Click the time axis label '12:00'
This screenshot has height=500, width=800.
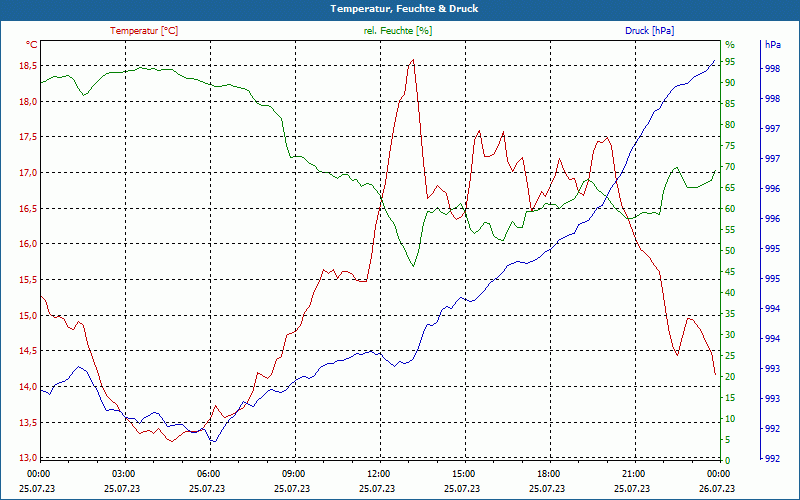378,473
